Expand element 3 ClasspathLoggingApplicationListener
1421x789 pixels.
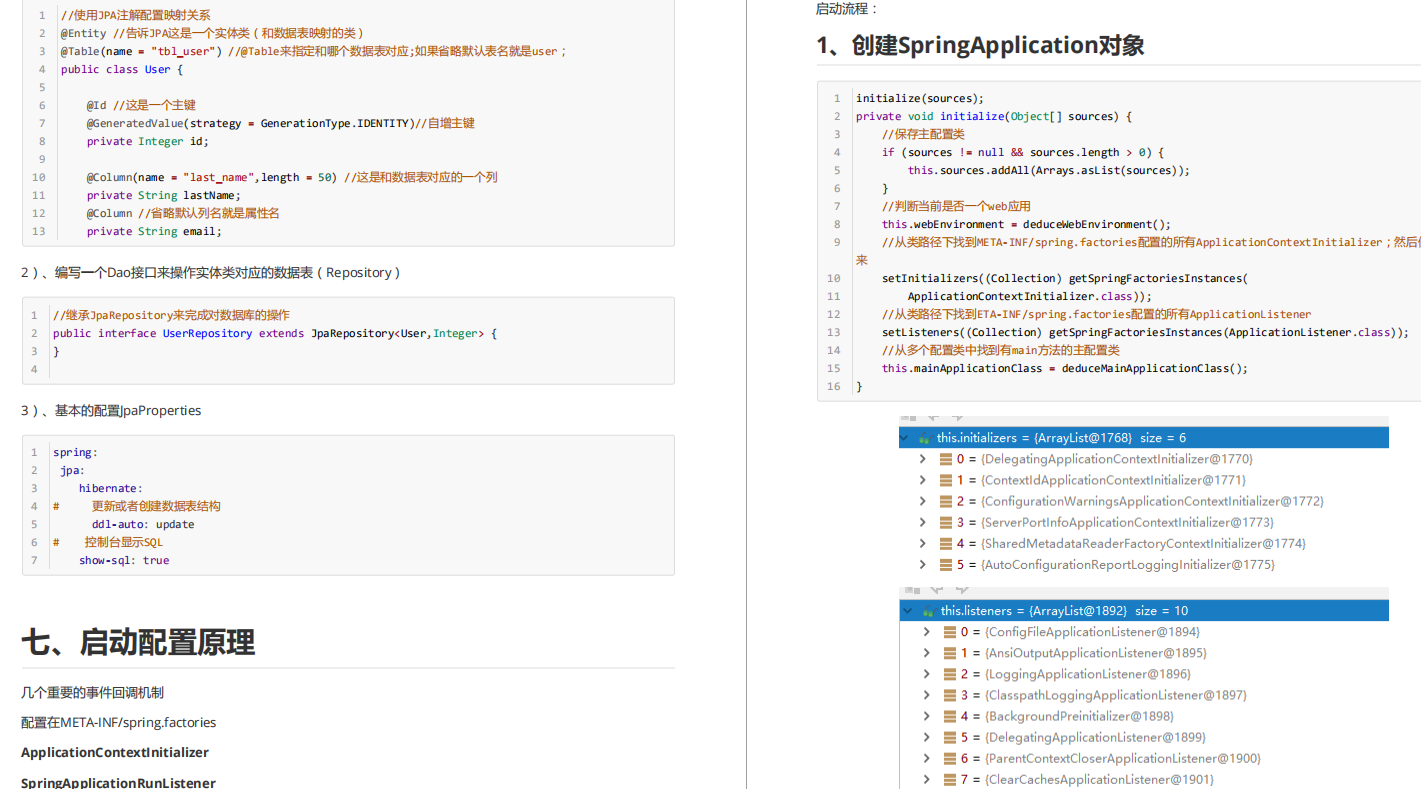(927, 695)
